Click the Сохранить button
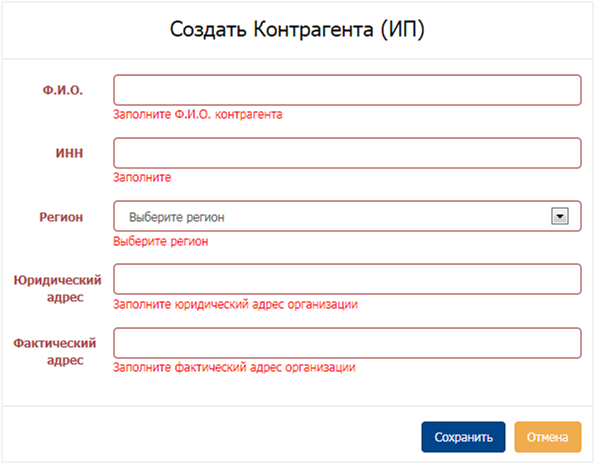 coord(463,437)
